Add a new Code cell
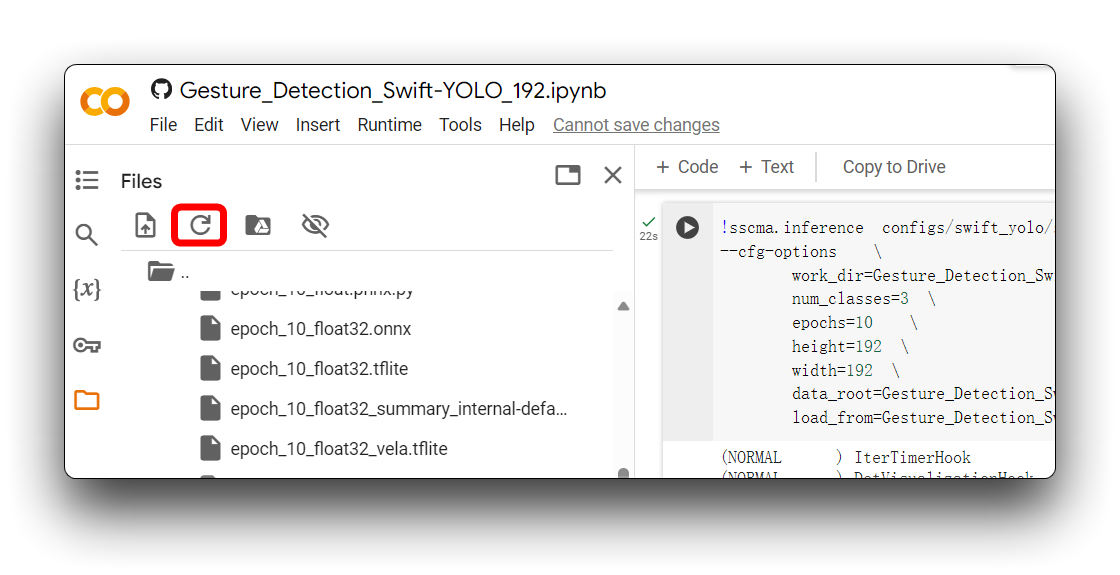Viewport: 1120px width, 575px height. click(x=687, y=166)
